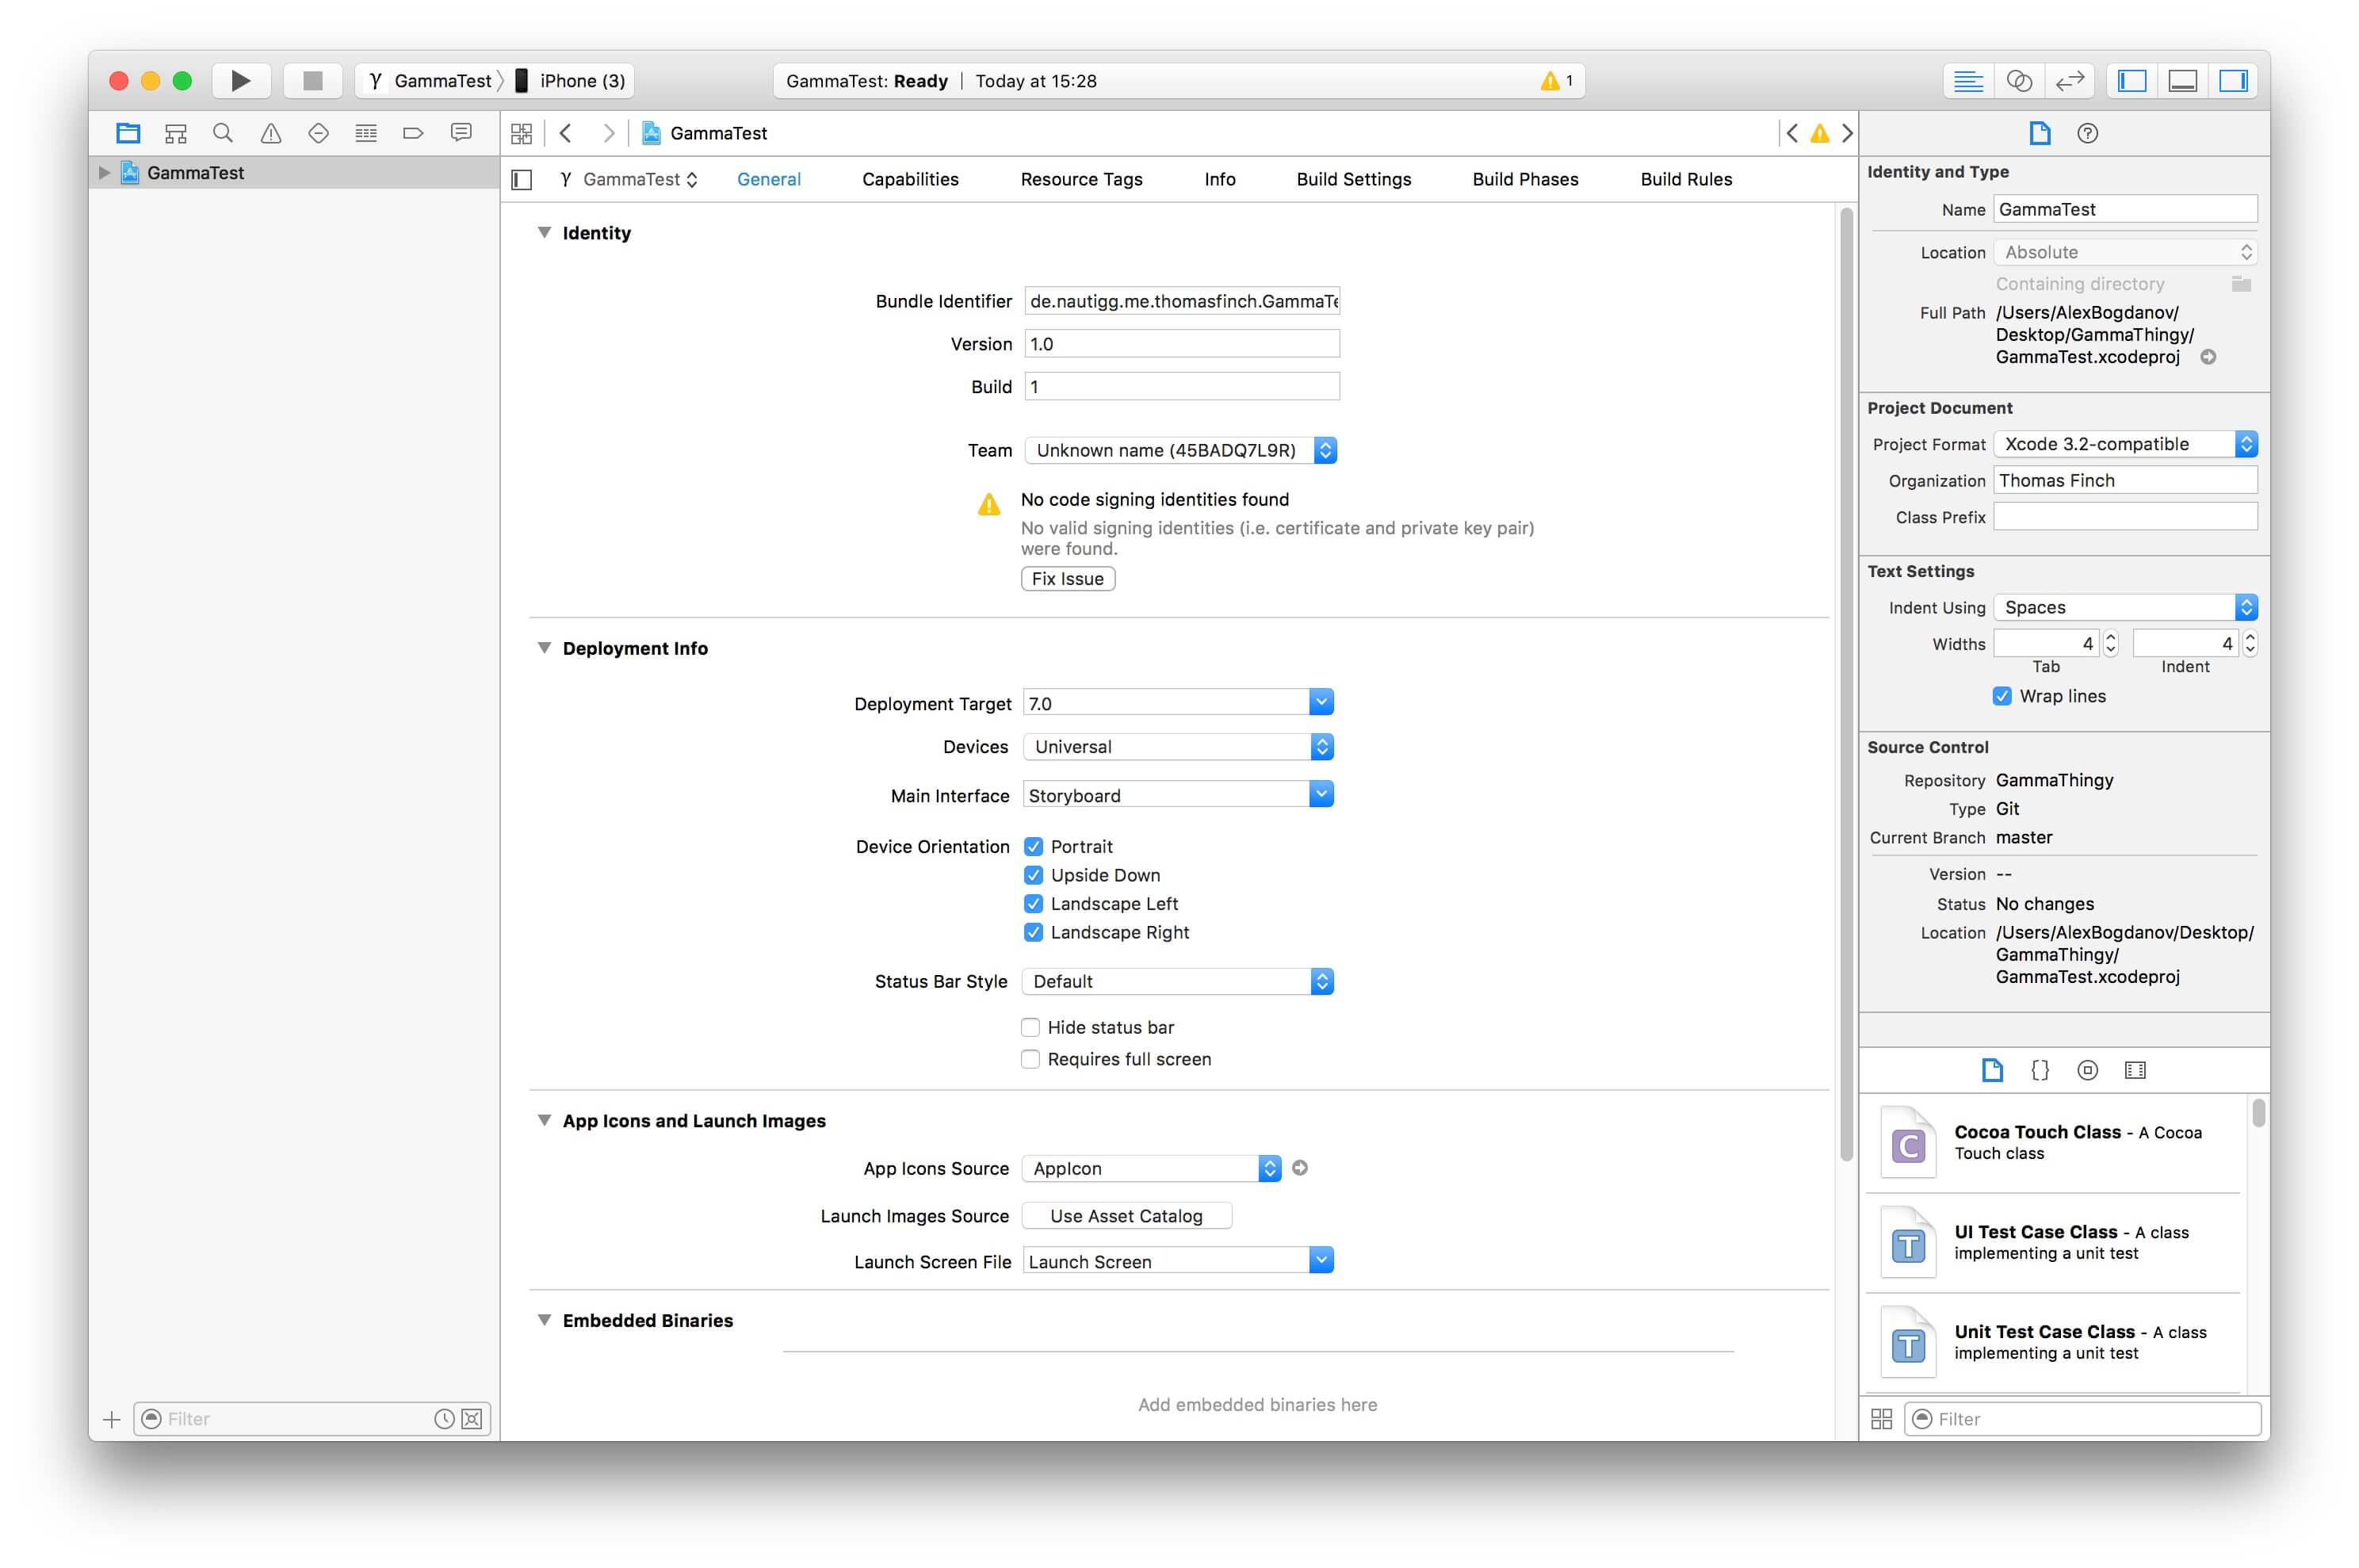
Task: Collapse App Icons and Launch Images section
Action: point(544,1120)
